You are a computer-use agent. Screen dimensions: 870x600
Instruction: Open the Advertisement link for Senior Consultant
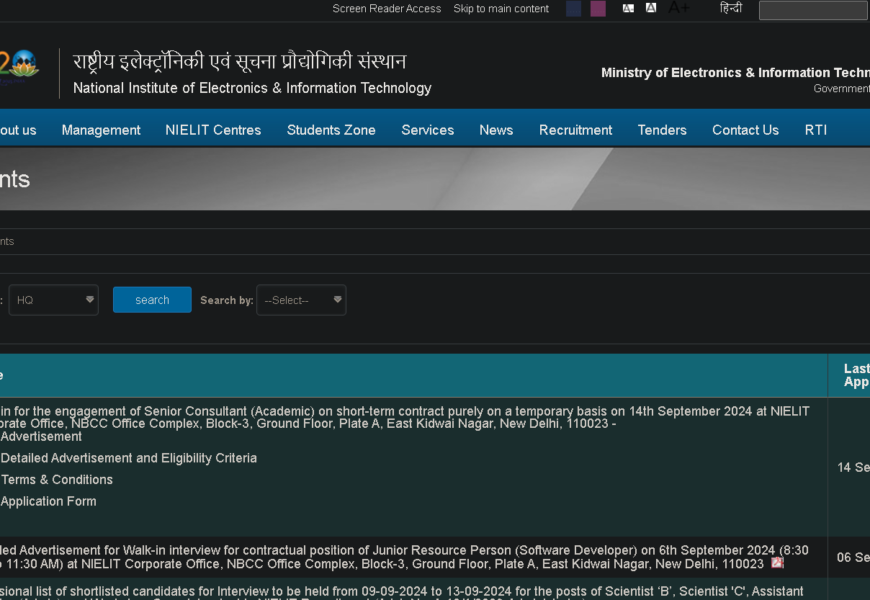pyautogui.click(x=41, y=437)
